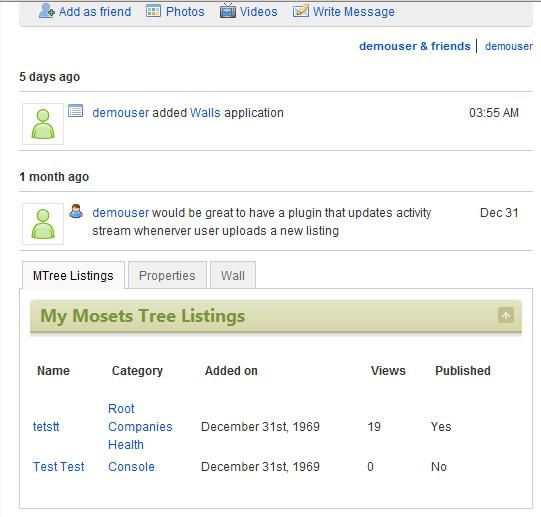541x517 pixels.
Task: Click the profile status update person icon
Action: [x=76, y=211]
